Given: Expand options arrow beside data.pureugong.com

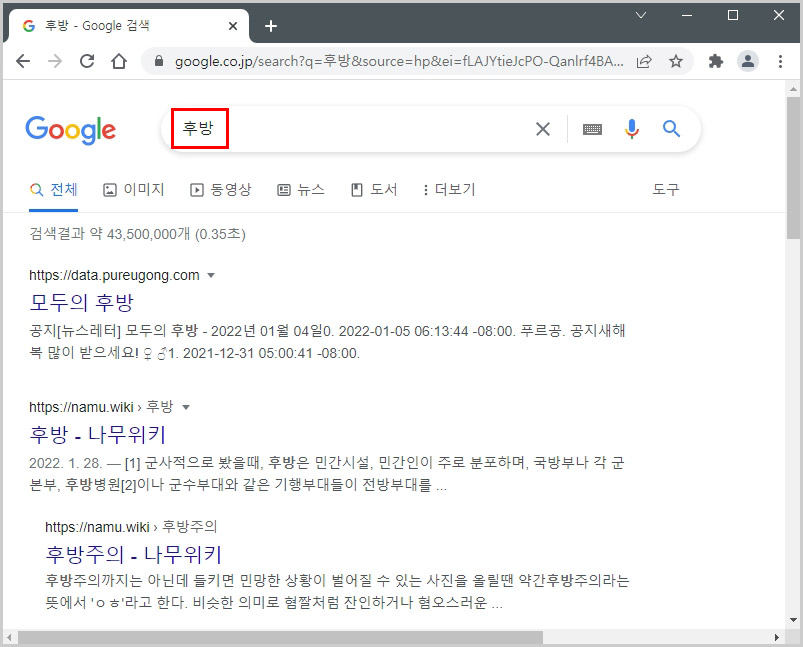Looking at the screenshot, I should [210, 276].
